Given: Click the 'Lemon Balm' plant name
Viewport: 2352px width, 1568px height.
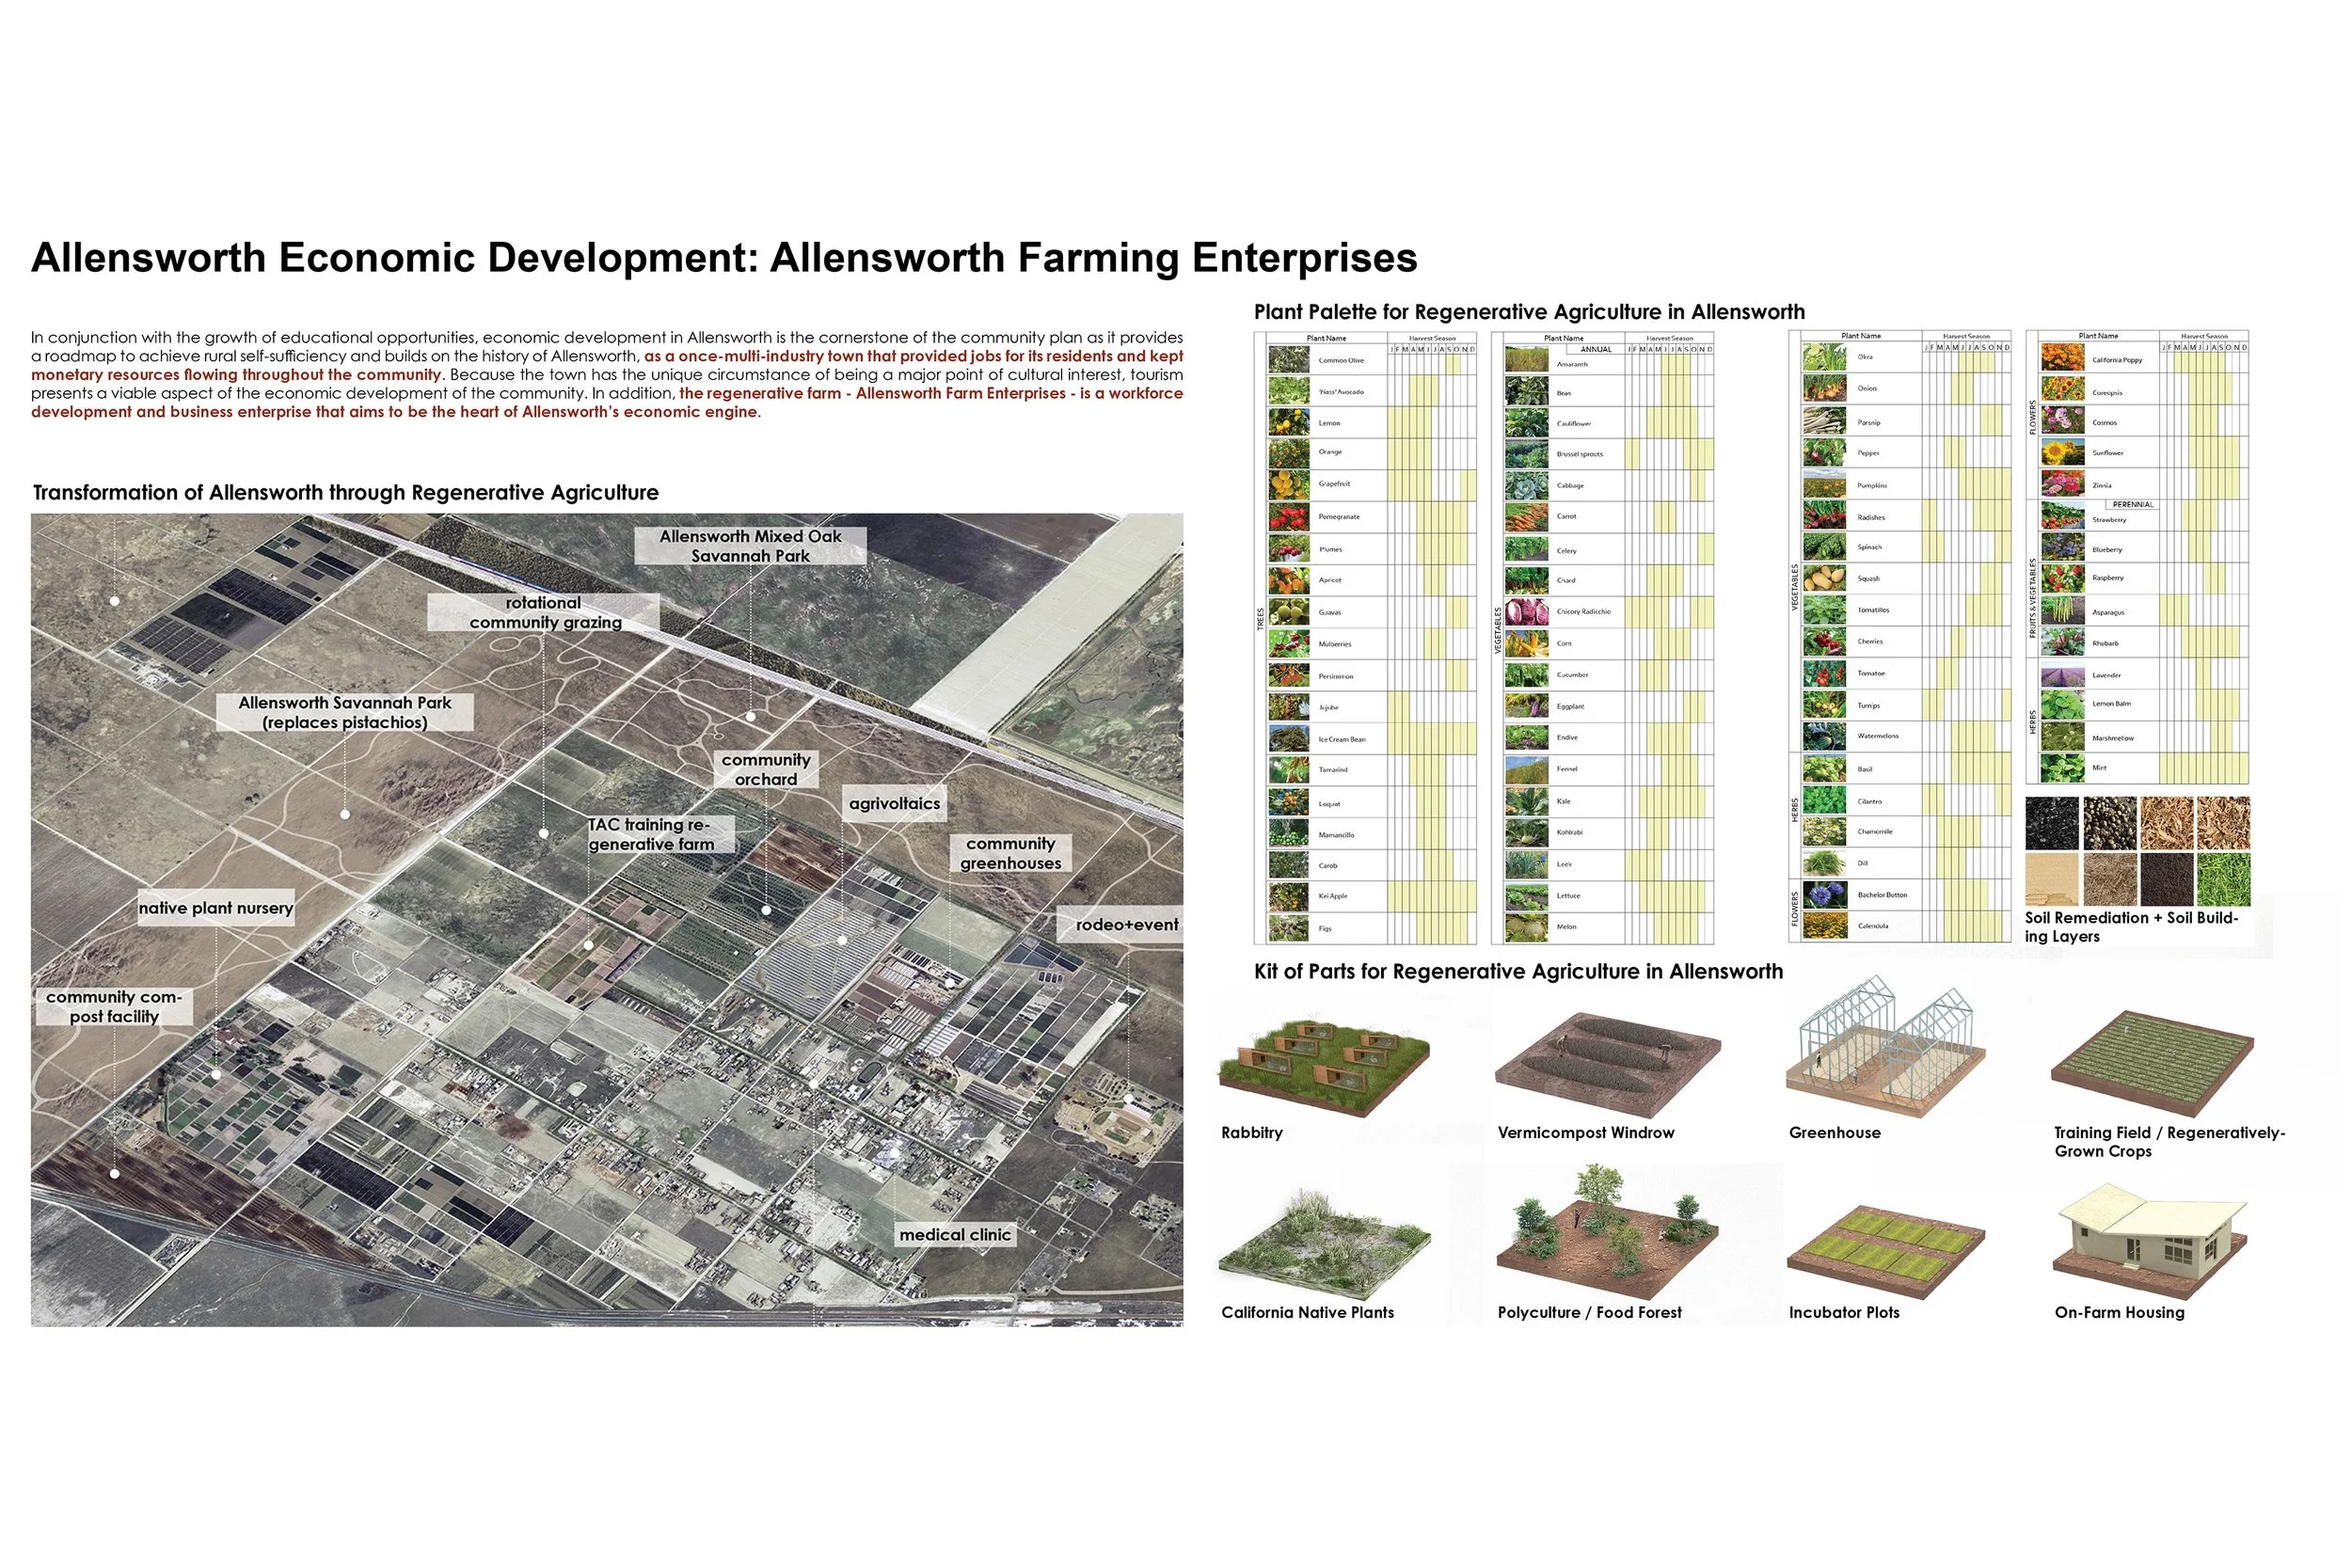Looking at the screenshot, I should (2111, 704).
